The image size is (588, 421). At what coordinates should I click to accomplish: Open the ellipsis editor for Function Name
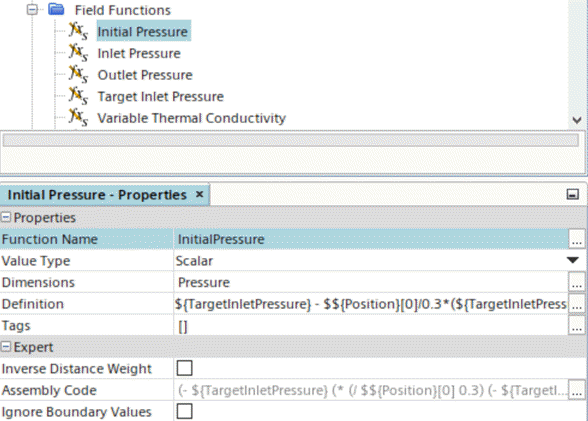[577, 239]
